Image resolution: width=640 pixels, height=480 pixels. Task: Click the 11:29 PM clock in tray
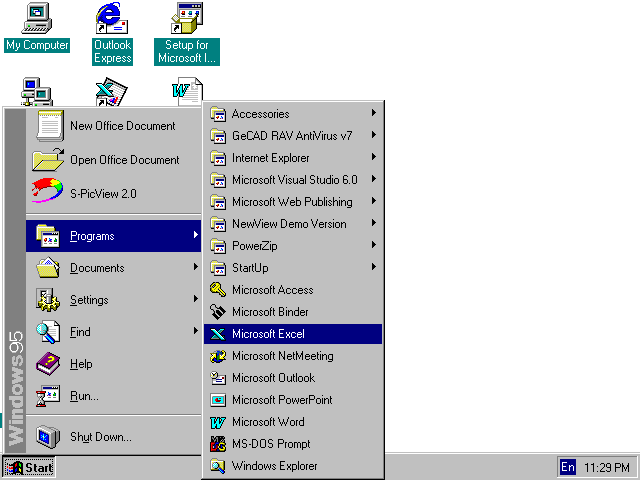tap(607, 467)
